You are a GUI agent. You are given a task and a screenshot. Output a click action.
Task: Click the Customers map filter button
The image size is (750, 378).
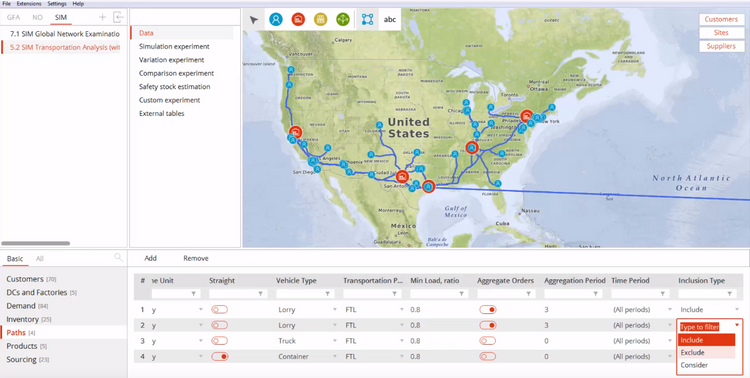[x=721, y=19]
